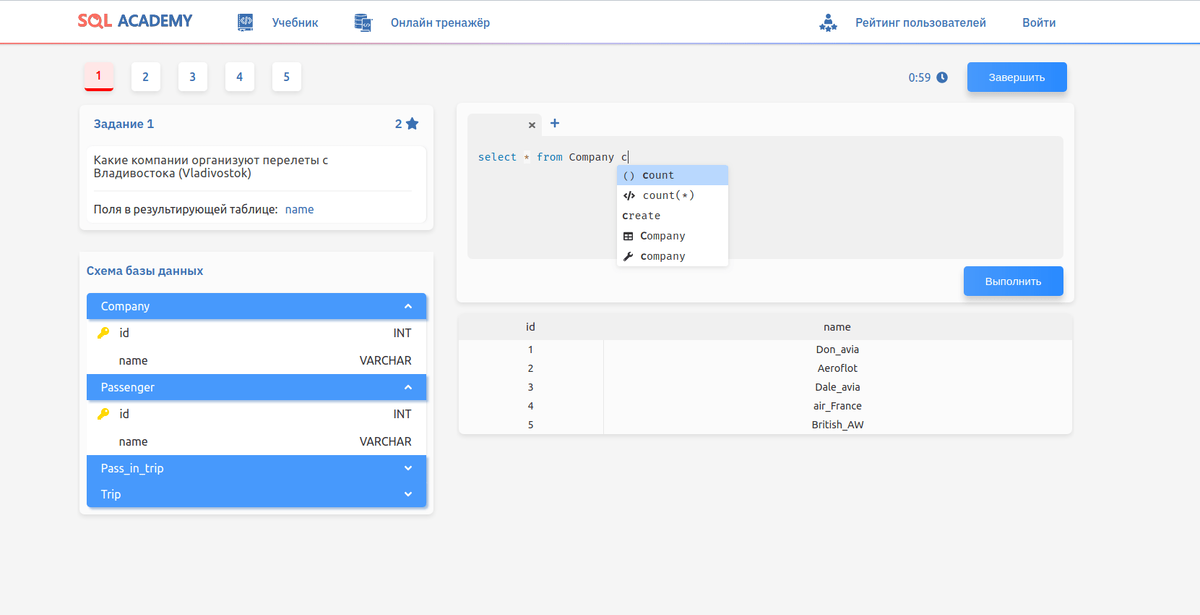Go to task number 3

192,77
